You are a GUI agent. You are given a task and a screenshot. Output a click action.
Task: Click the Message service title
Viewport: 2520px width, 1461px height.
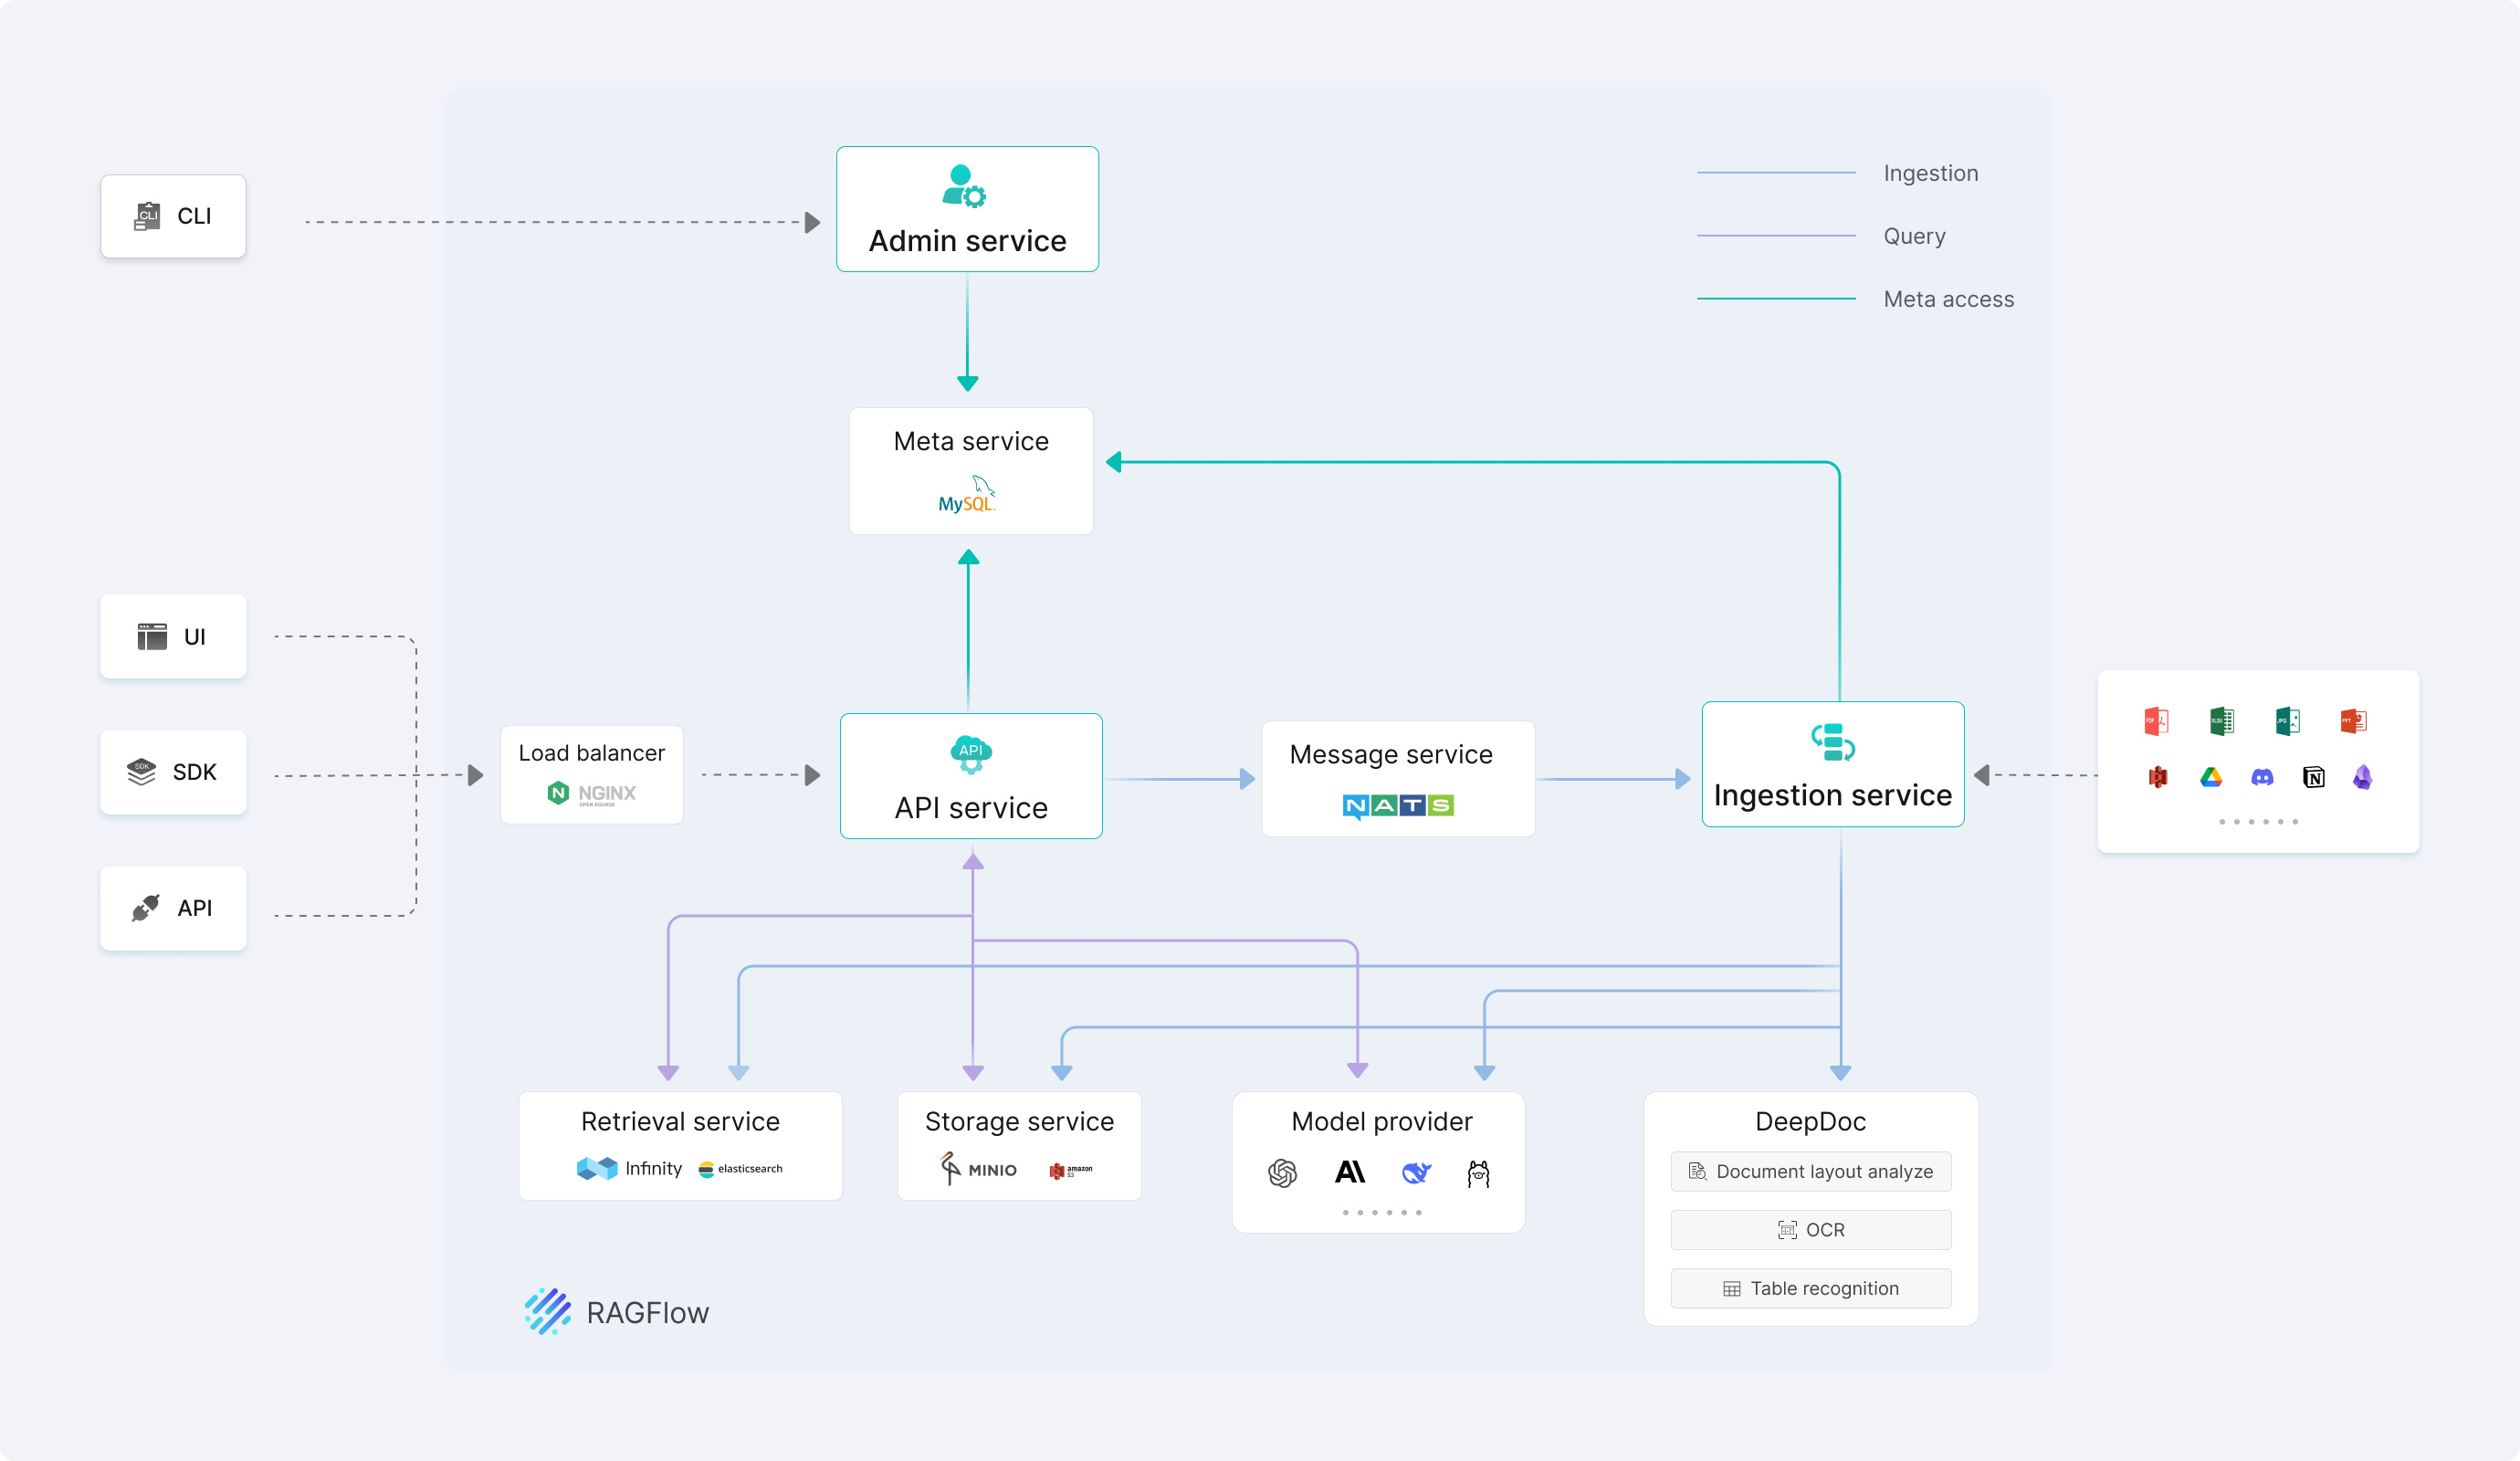[1391, 754]
